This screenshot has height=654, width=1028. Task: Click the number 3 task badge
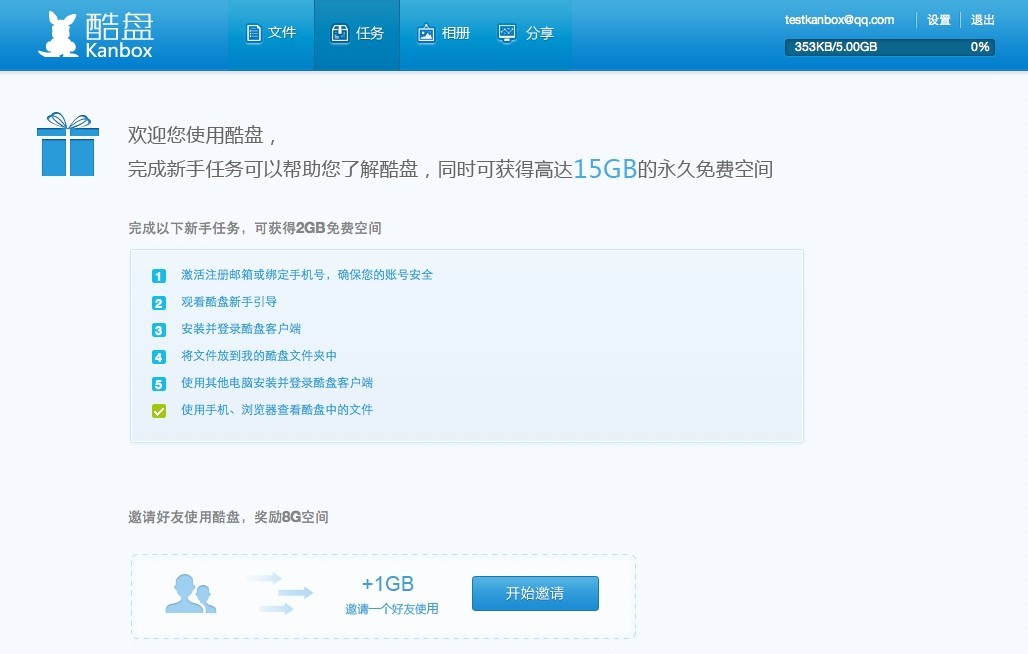click(159, 330)
